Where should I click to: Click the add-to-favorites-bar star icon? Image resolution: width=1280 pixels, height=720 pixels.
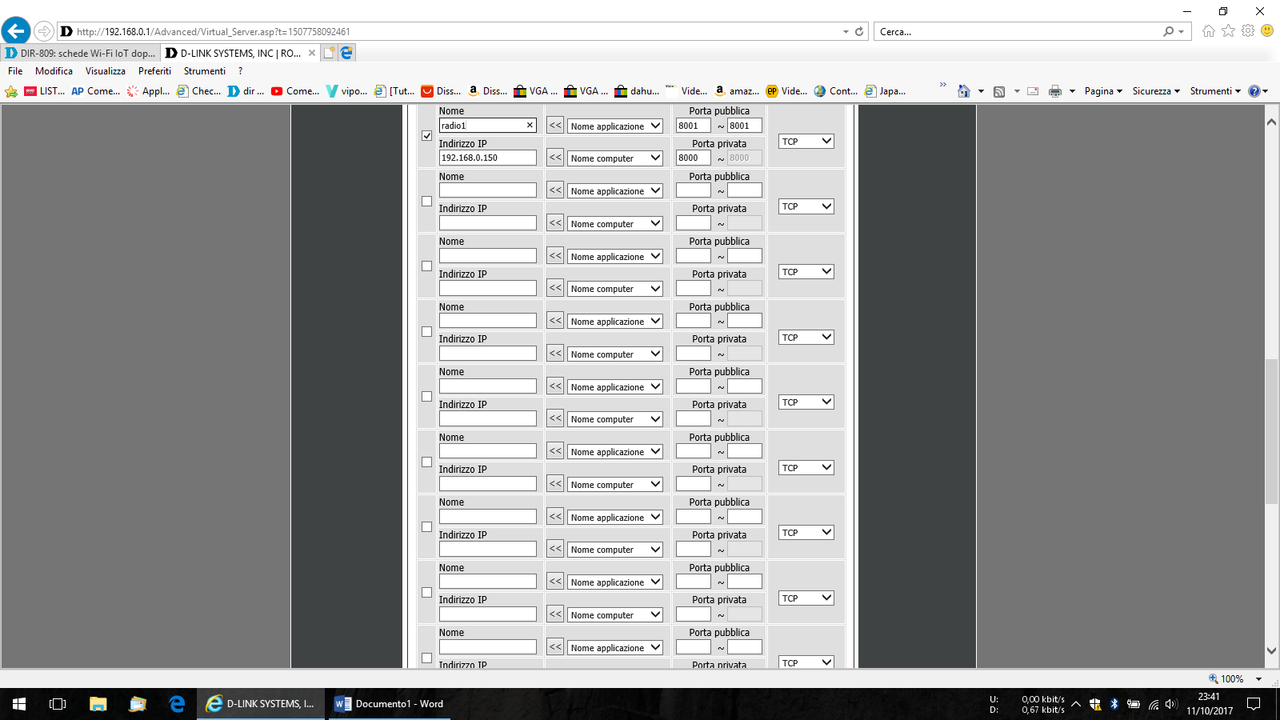[x=12, y=91]
